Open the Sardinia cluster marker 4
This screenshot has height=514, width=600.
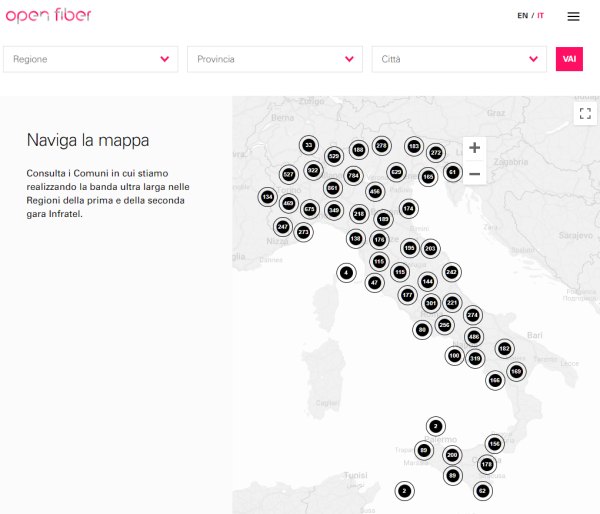(346, 272)
